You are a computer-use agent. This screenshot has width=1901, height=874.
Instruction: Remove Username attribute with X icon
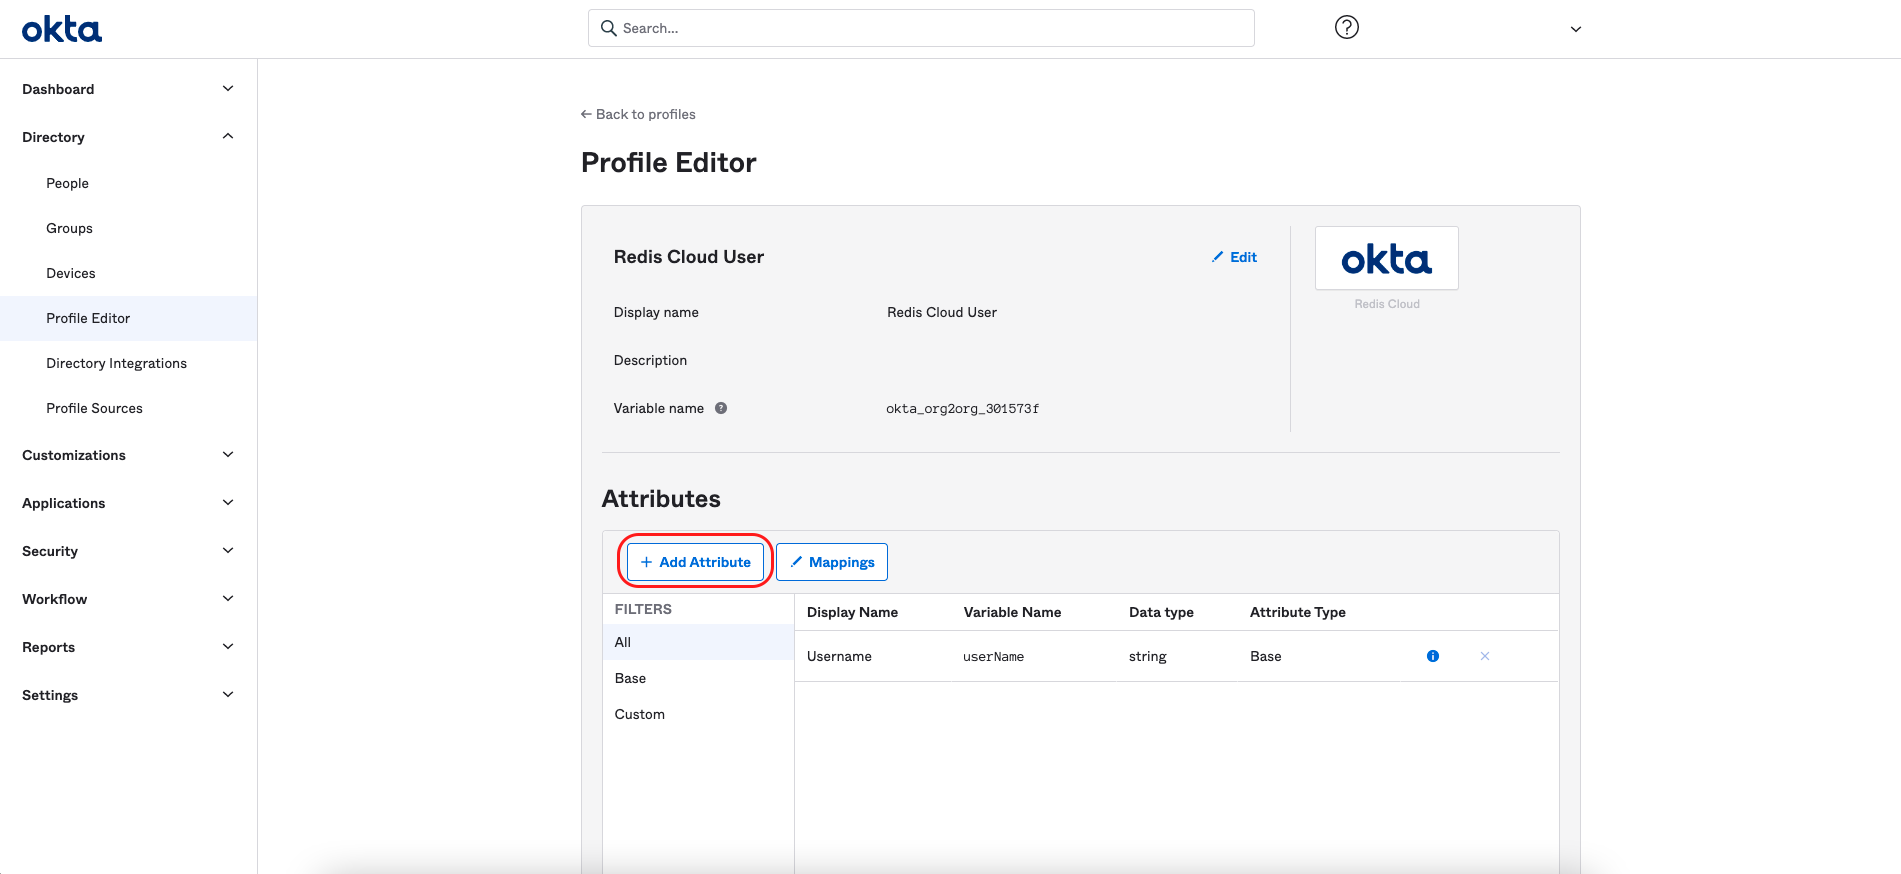click(x=1484, y=656)
